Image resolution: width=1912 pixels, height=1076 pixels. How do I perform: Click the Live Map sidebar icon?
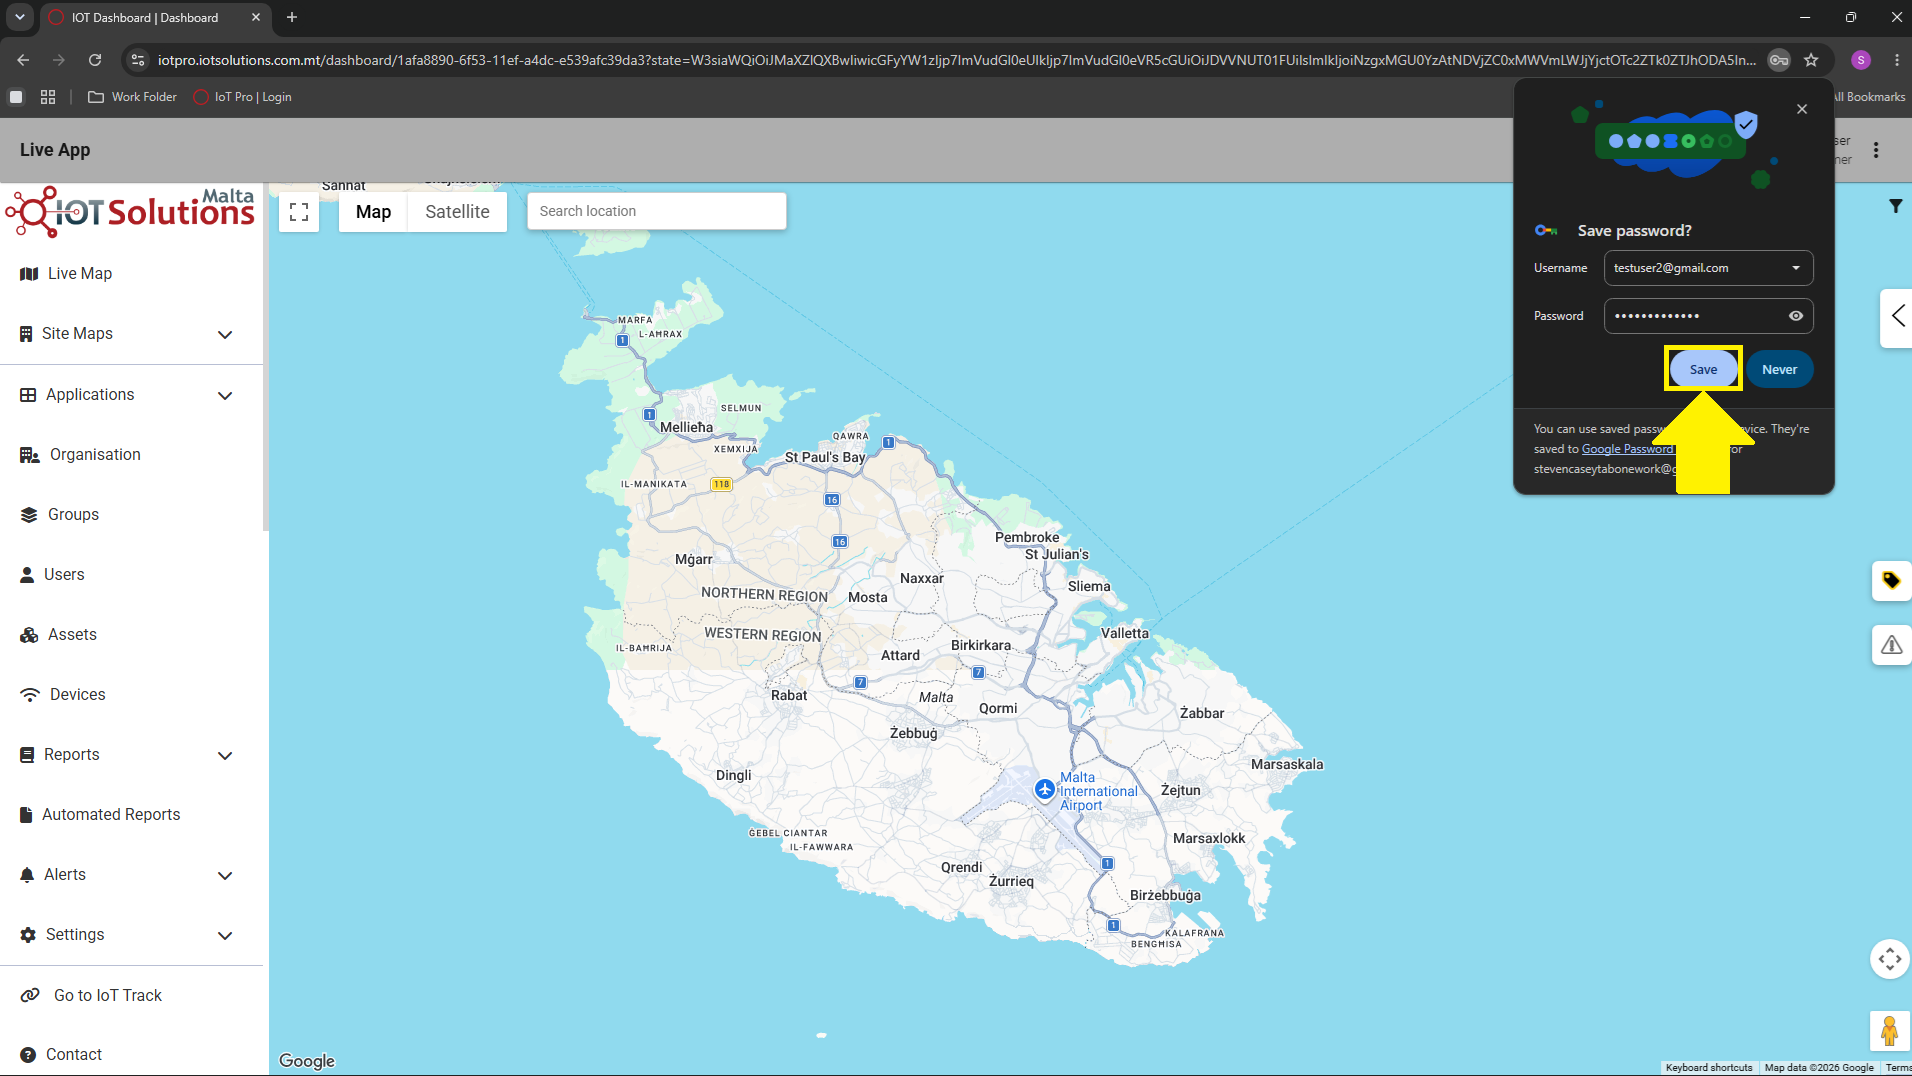point(29,274)
